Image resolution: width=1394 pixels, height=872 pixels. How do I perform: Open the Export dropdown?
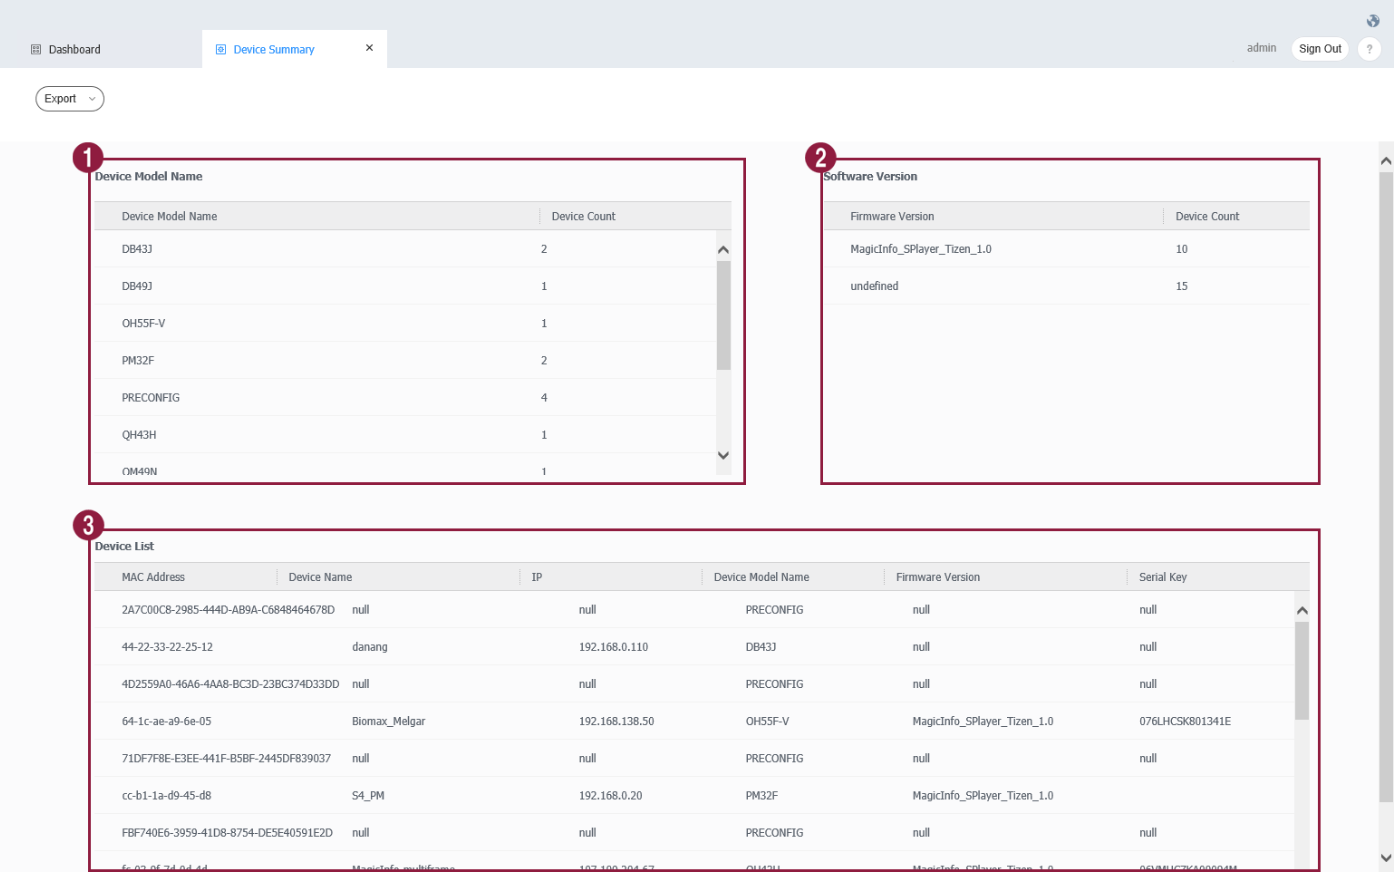pyautogui.click(x=69, y=99)
